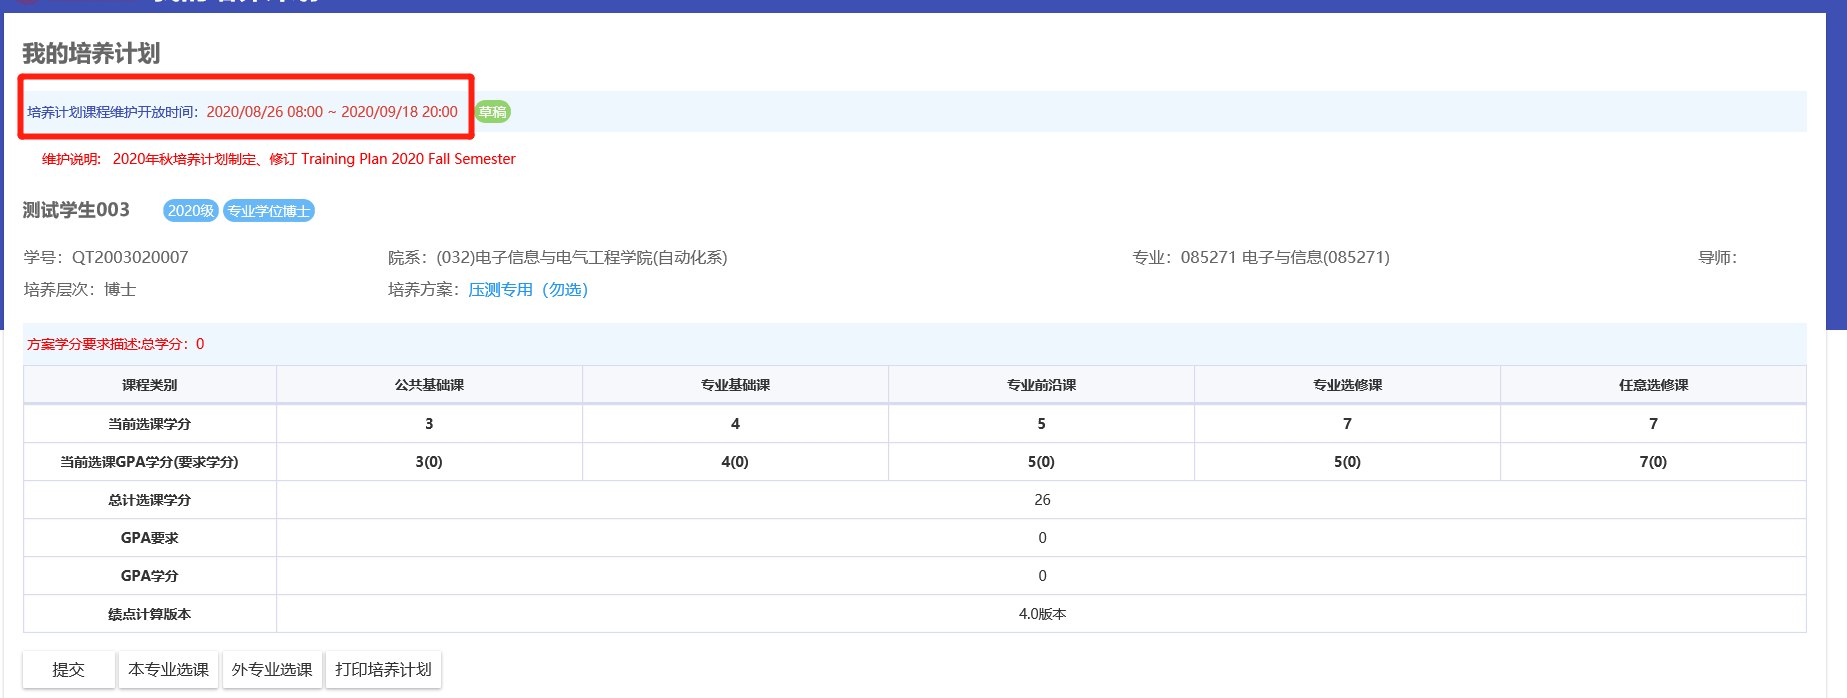
Task: Click the green 草稿 status badge
Action: tap(492, 112)
